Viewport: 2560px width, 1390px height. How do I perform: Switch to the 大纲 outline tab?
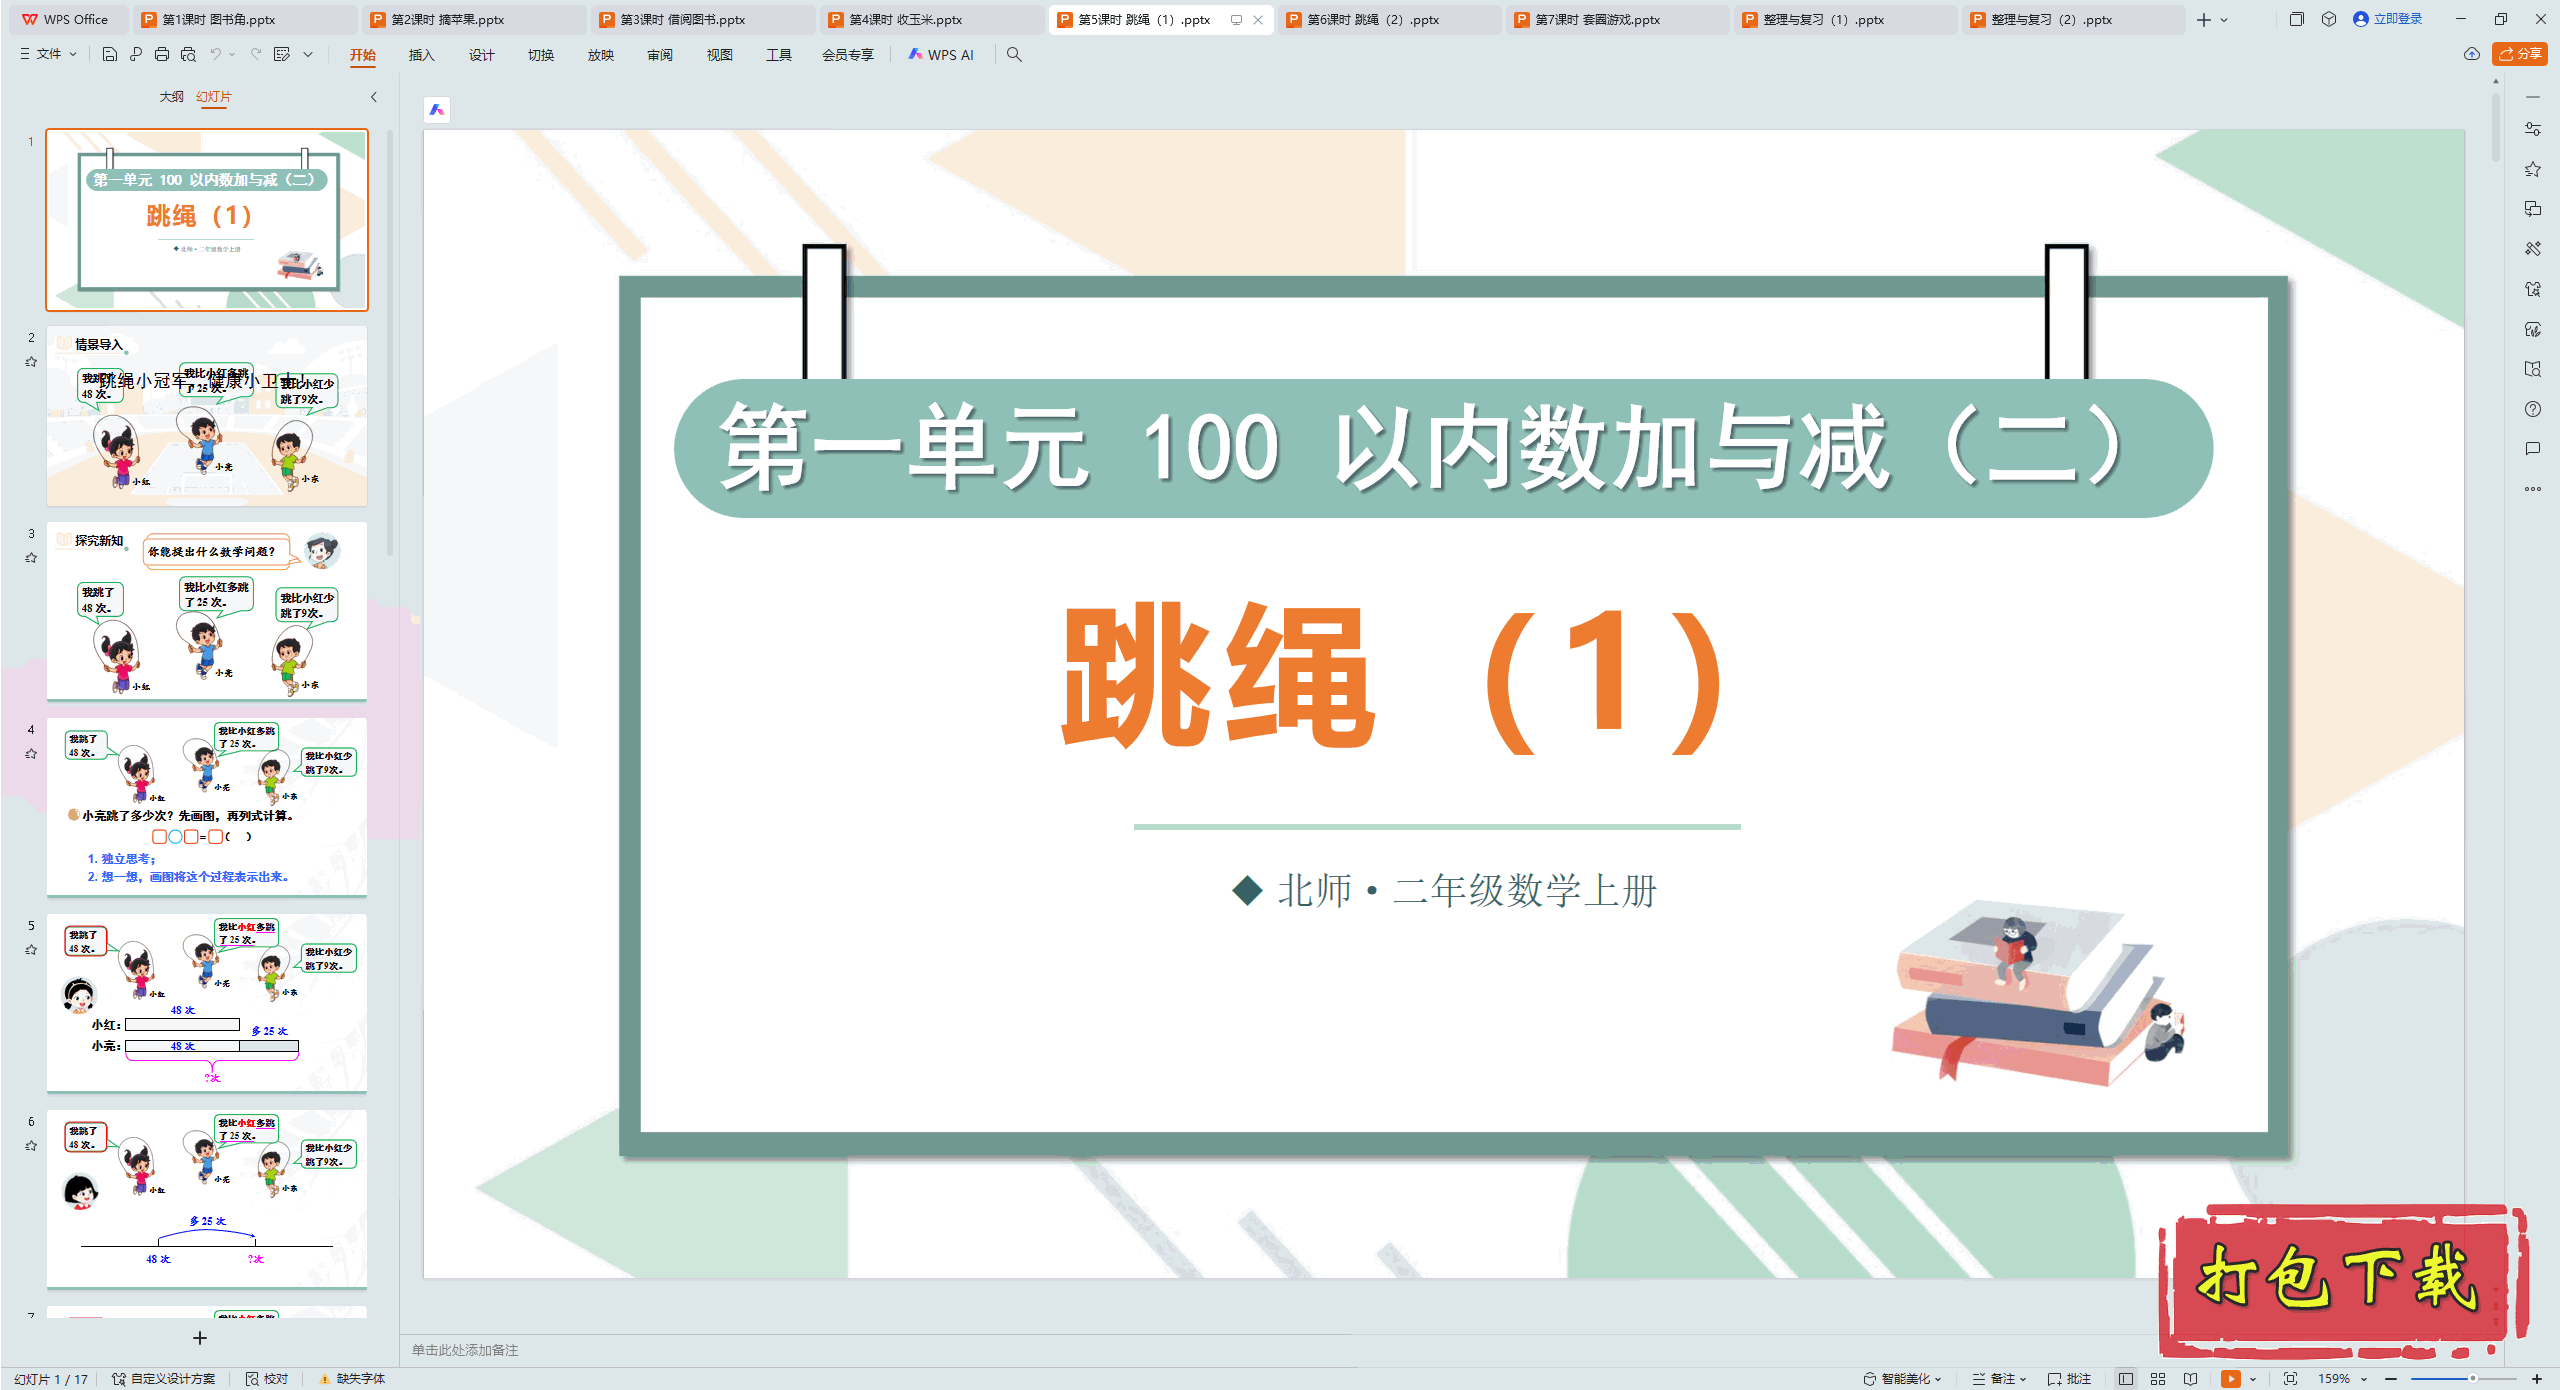click(173, 97)
